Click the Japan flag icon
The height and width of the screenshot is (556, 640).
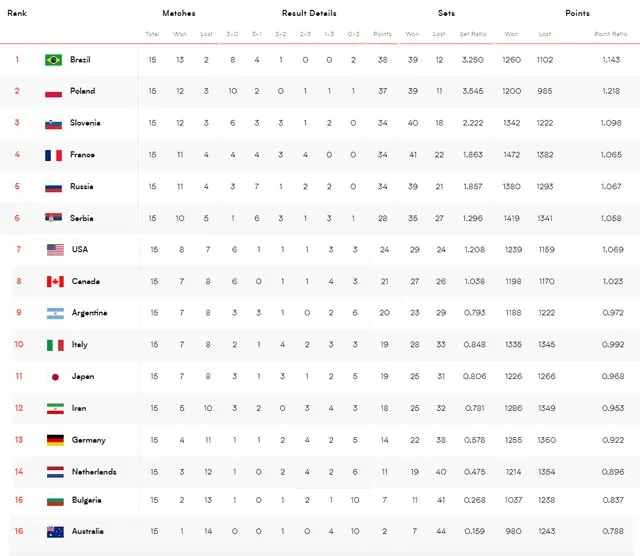pyautogui.click(x=54, y=377)
